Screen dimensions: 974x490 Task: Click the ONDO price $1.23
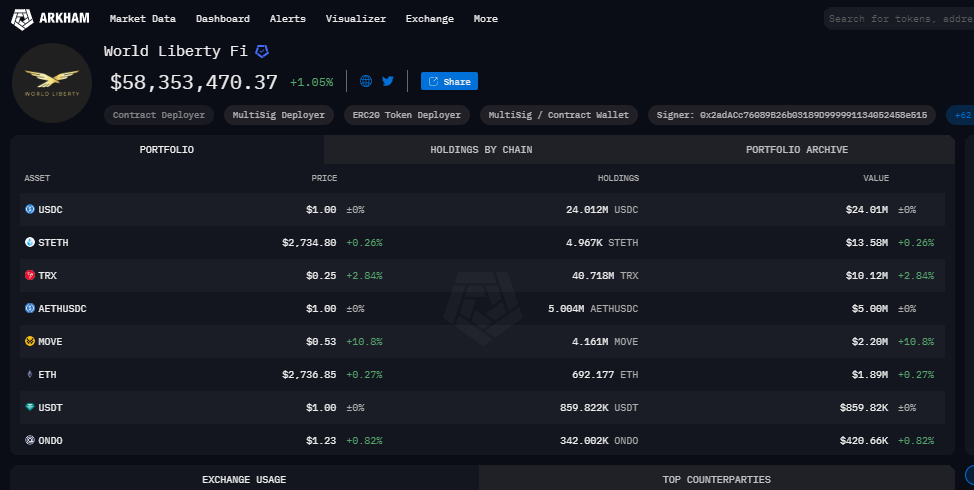[321, 440]
